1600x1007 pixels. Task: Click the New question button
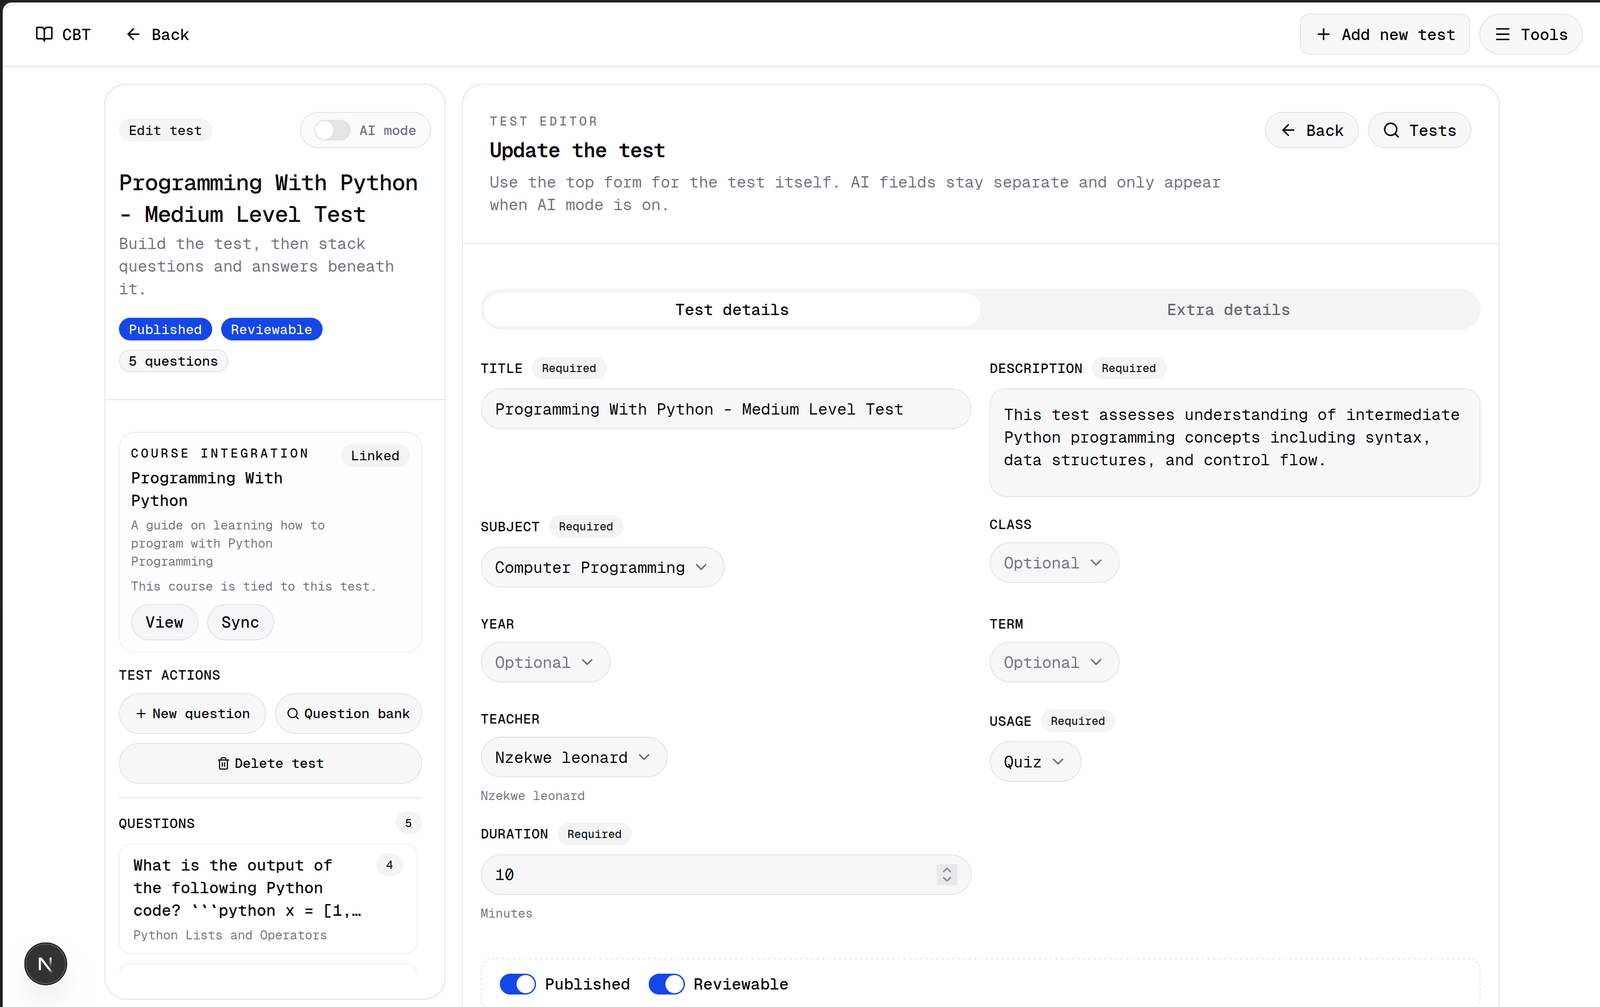point(193,714)
